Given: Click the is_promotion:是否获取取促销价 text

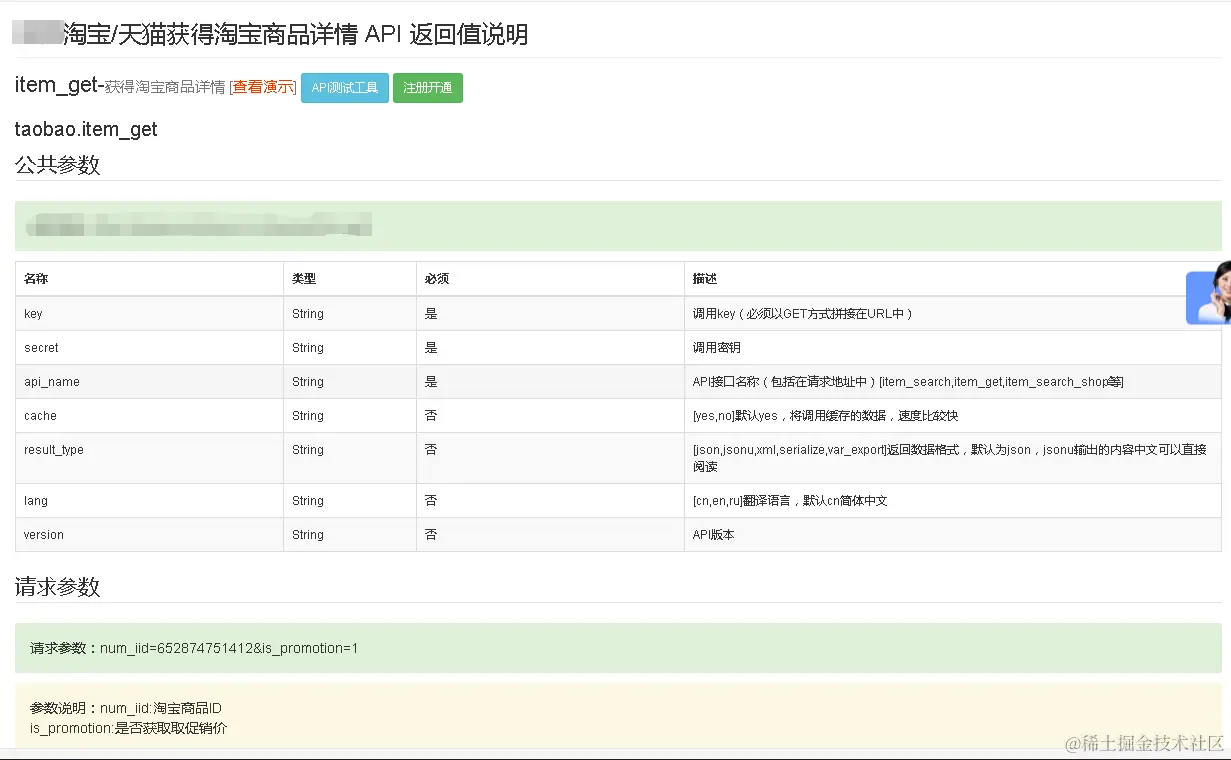Looking at the screenshot, I should (128, 728).
